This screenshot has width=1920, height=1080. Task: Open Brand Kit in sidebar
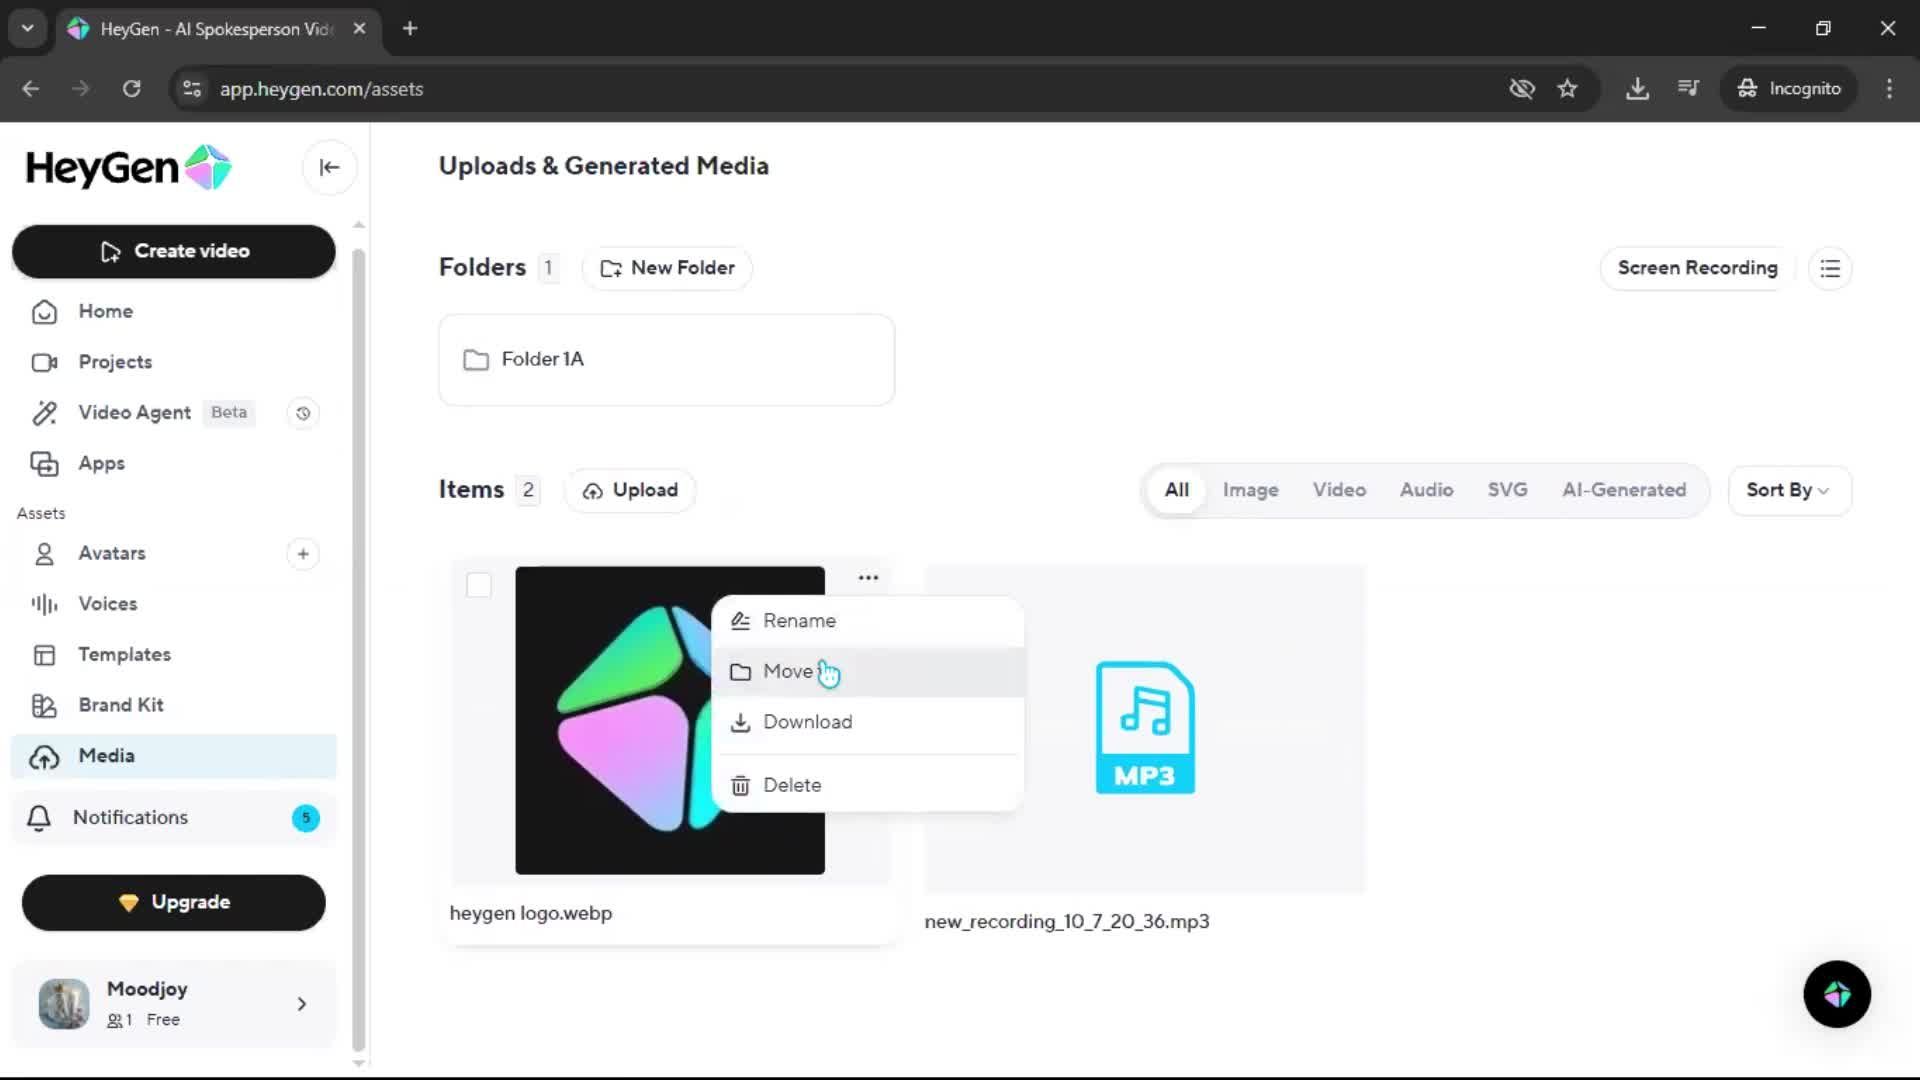(x=121, y=705)
